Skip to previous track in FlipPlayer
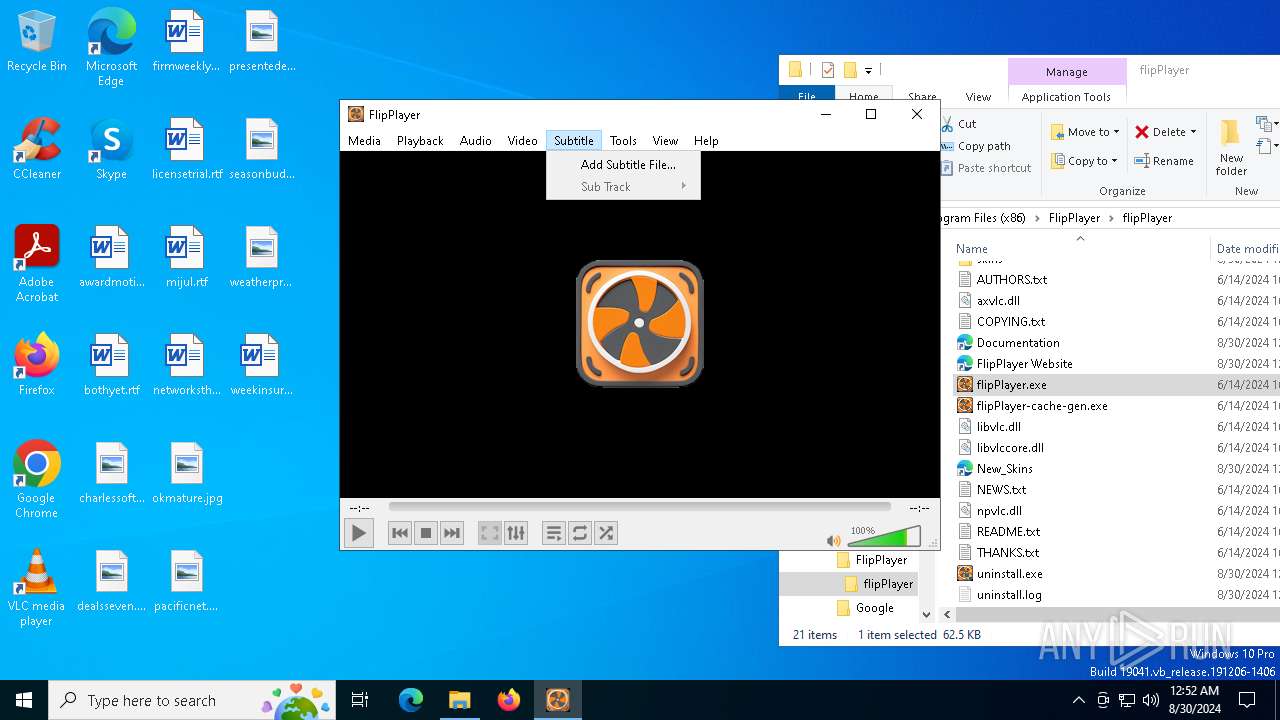1280x720 pixels. (400, 533)
